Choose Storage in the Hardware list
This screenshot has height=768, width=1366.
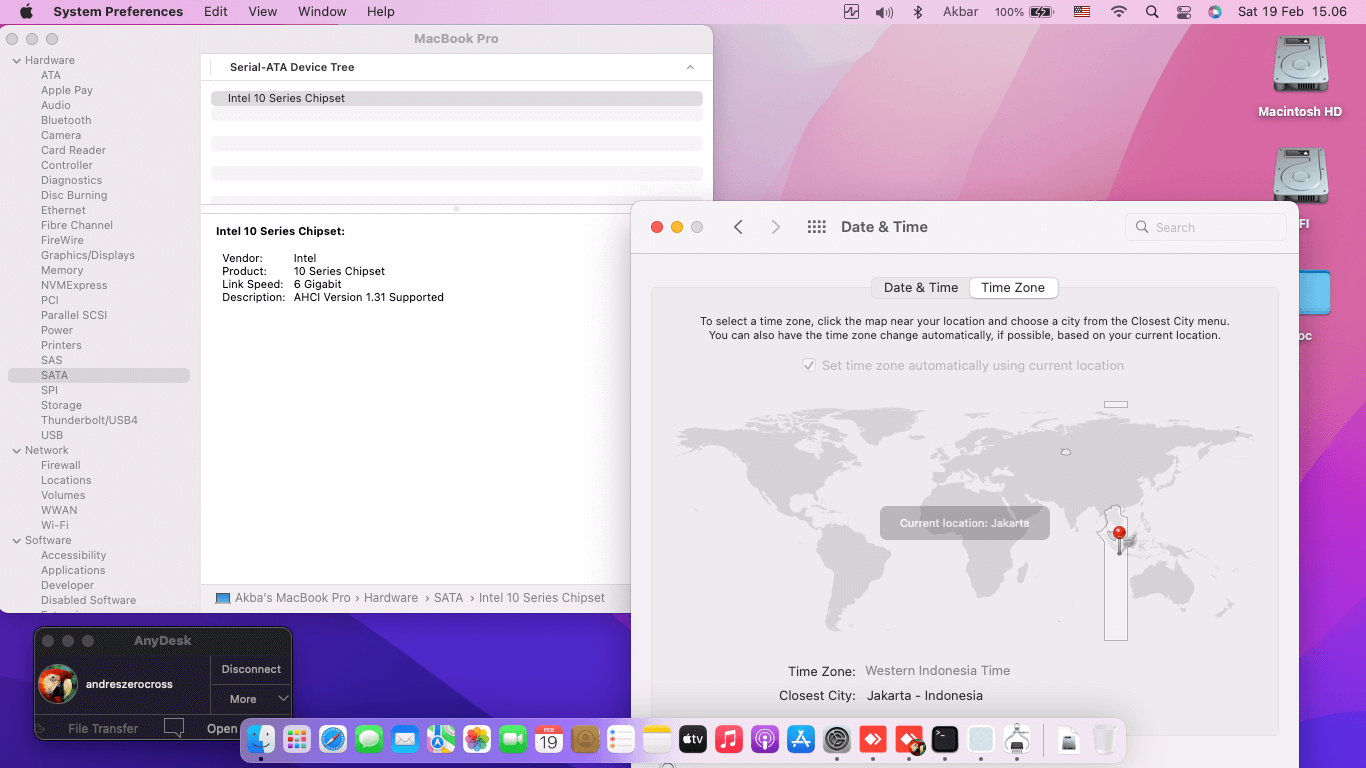pyautogui.click(x=61, y=405)
